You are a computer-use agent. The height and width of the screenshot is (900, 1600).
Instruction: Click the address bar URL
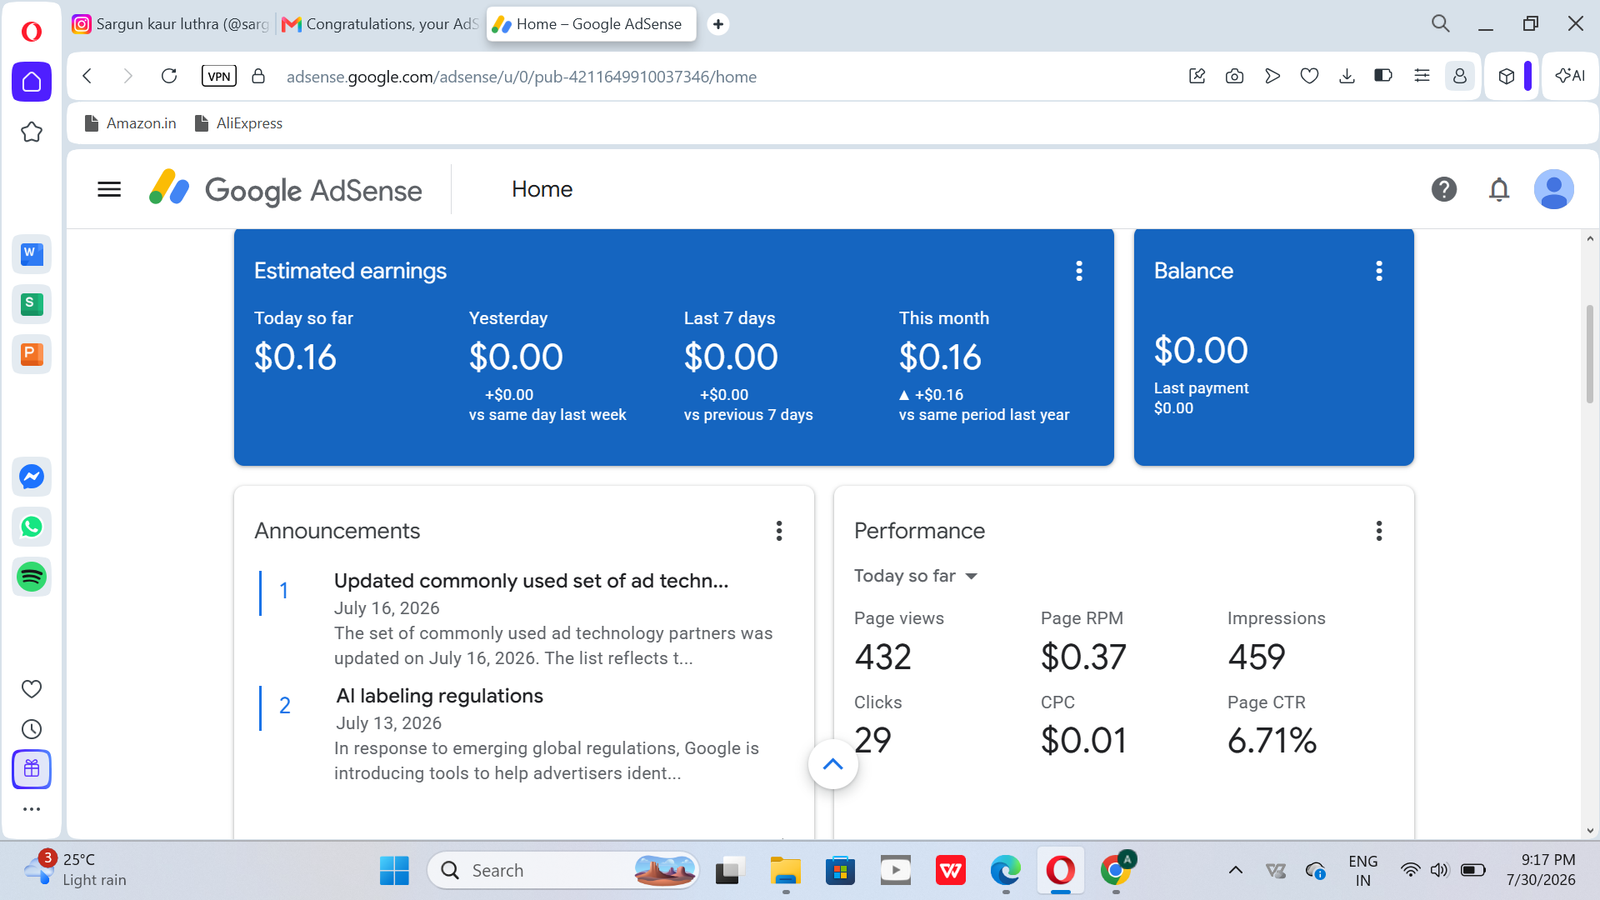click(x=521, y=77)
